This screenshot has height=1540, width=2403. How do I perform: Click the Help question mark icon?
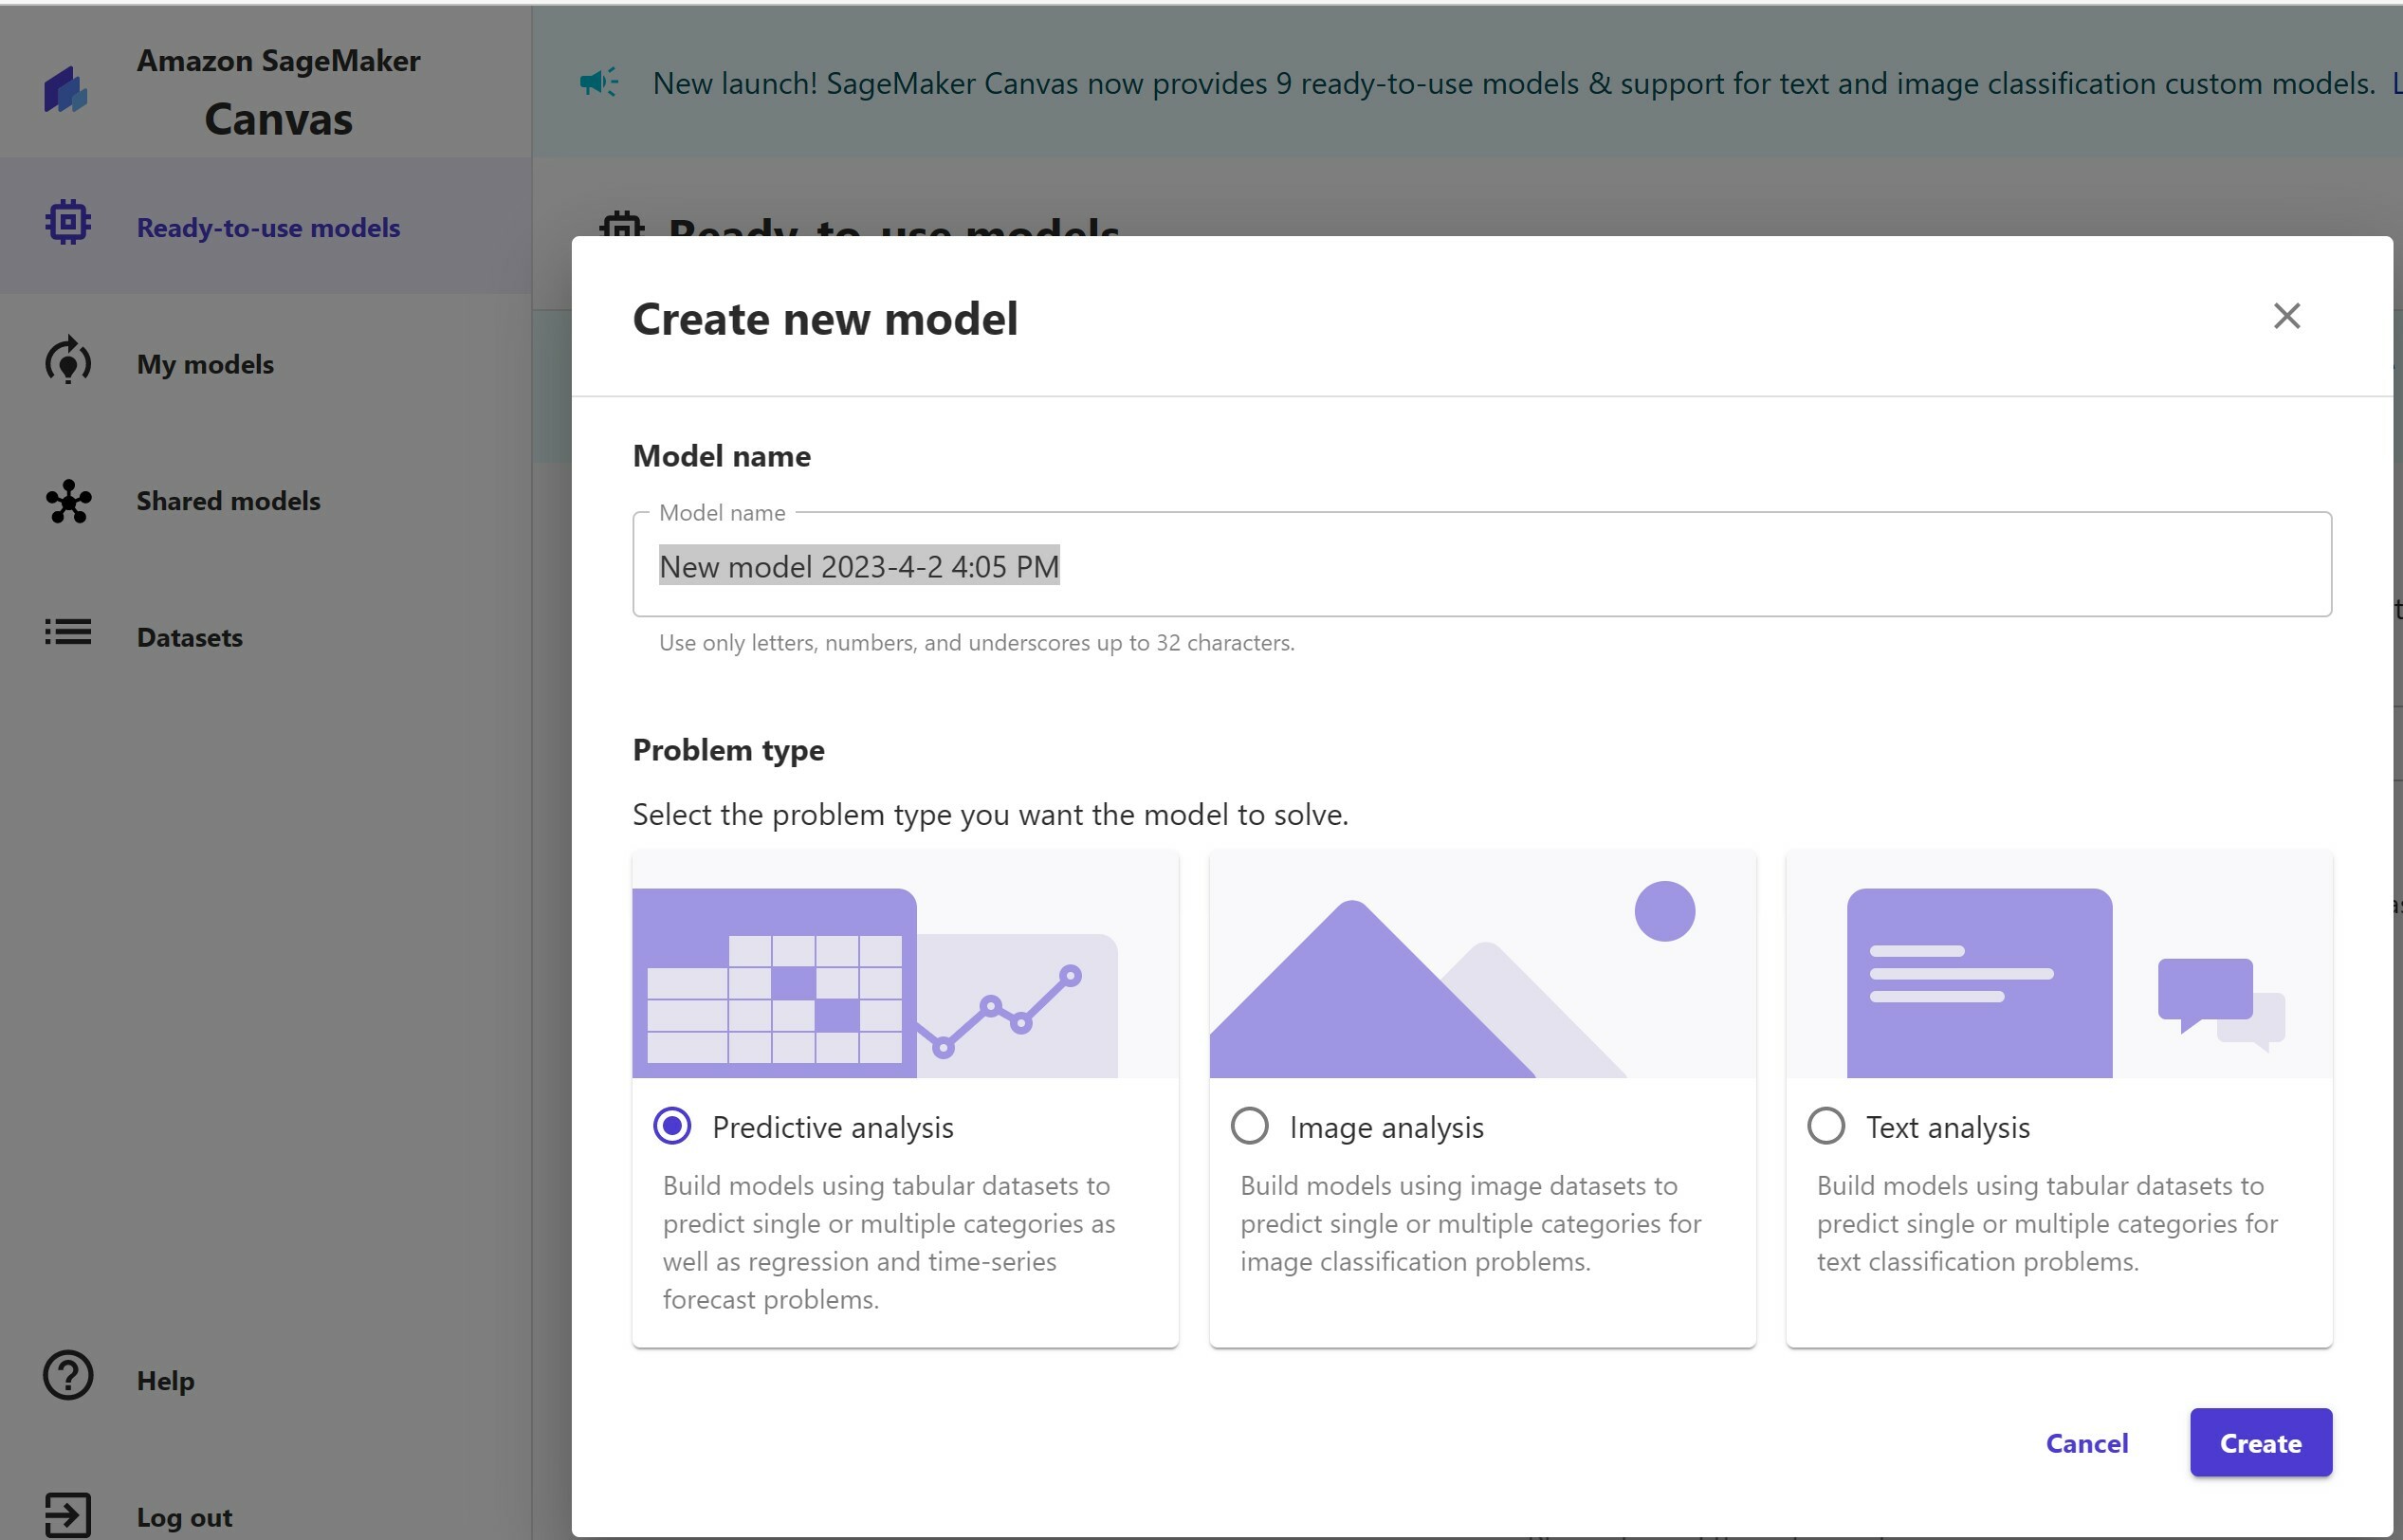(x=68, y=1376)
